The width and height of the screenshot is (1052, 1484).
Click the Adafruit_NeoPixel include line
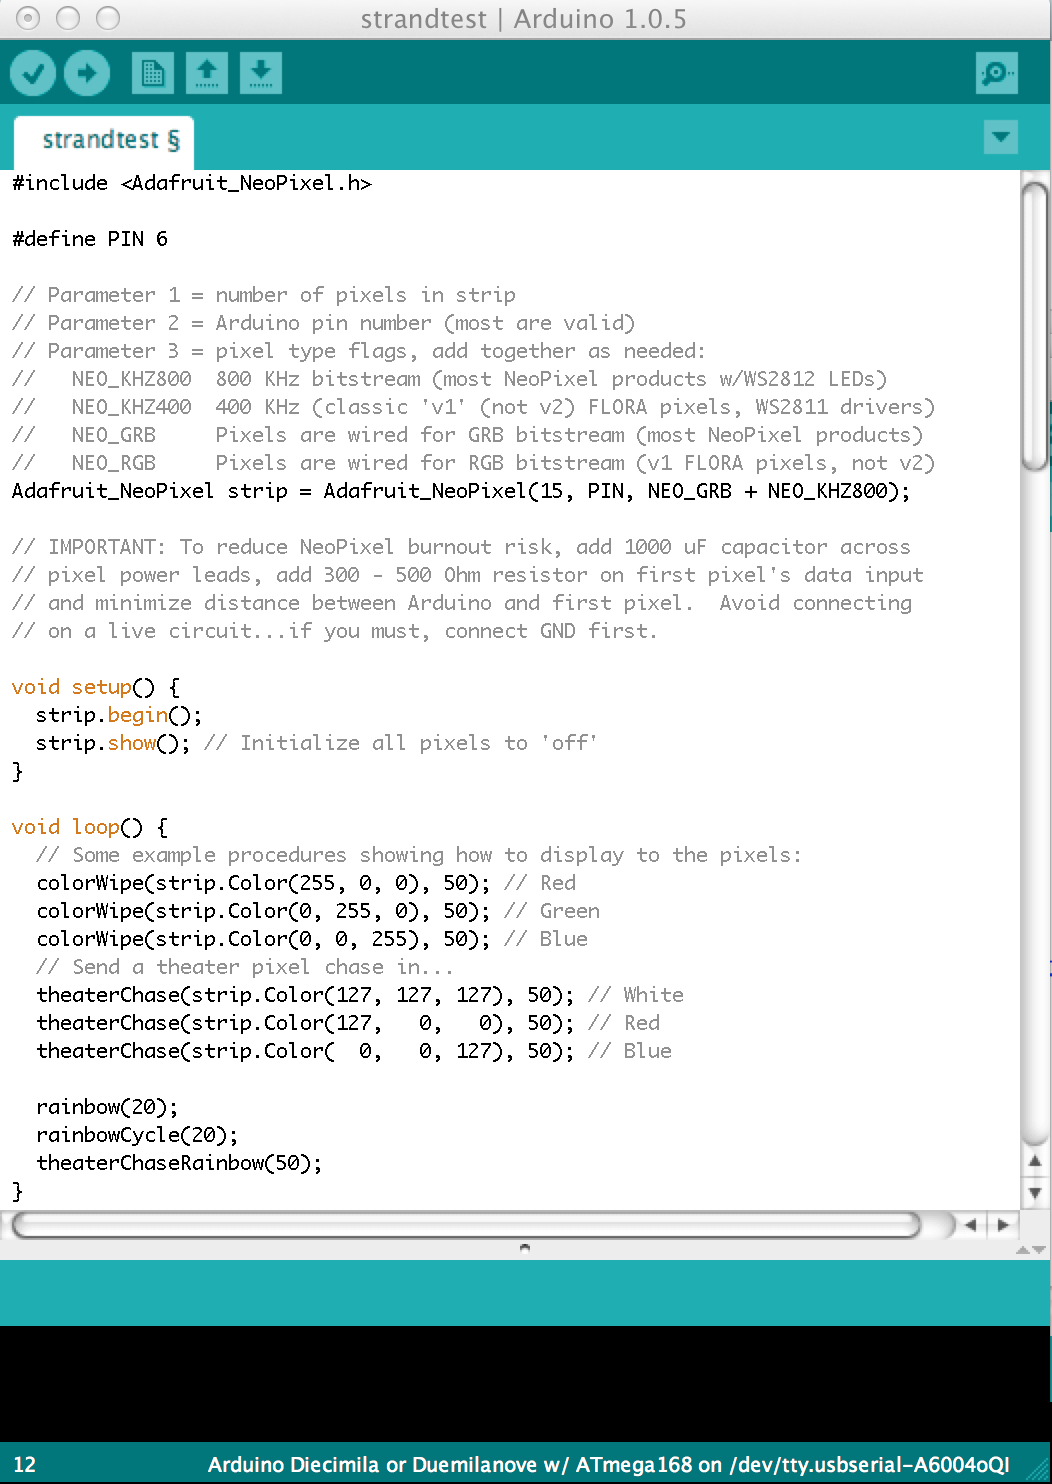click(190, 182)
